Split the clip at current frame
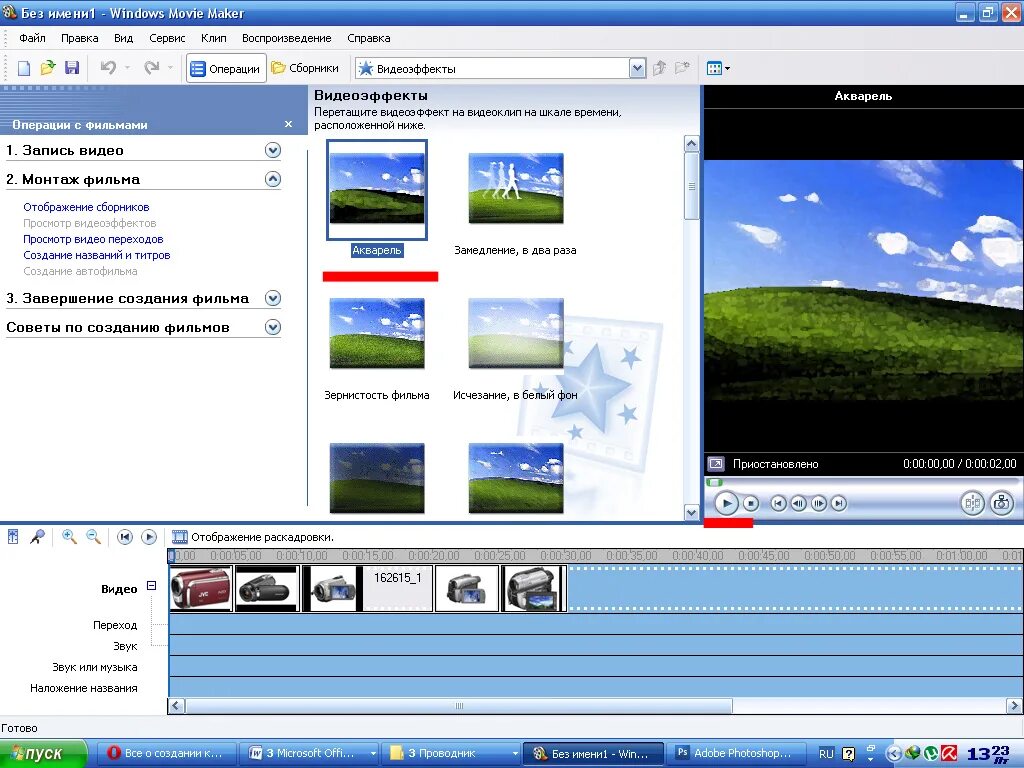1024x768 pixels. coord(972,504)
